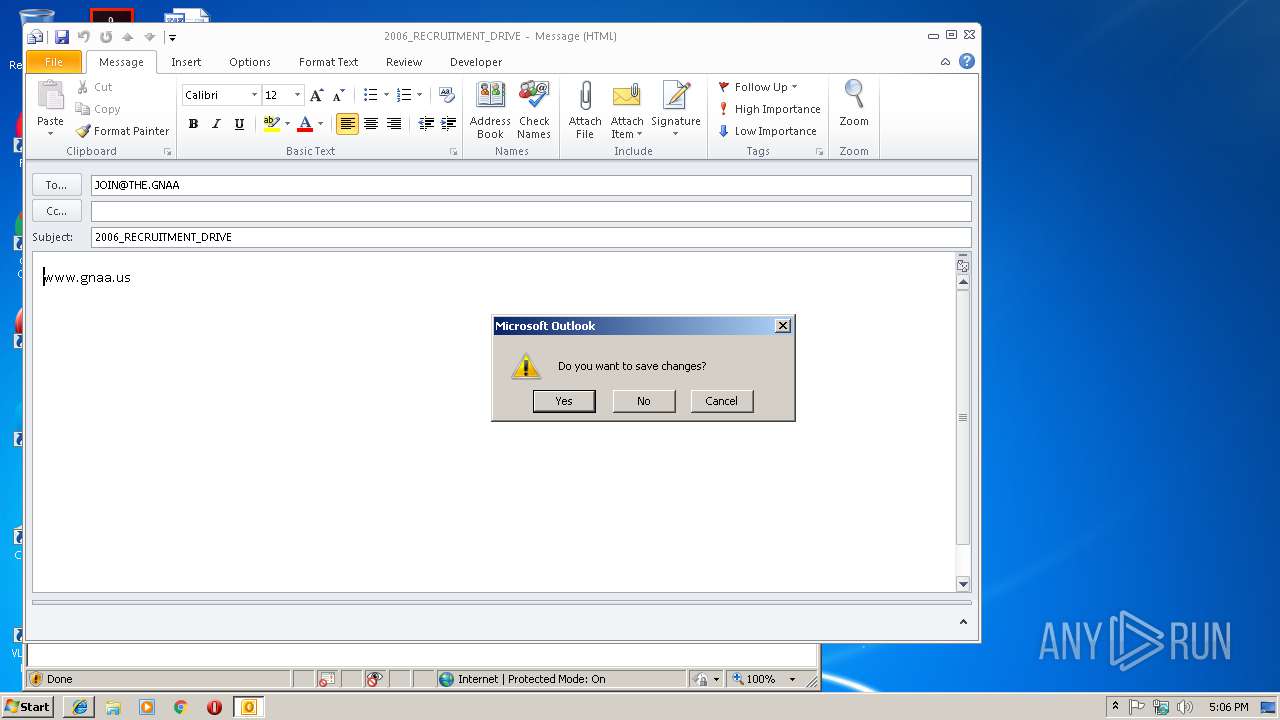The width and height of the screenshot is (1280, 720).
Task: Open Clipboard pane launcher
Action: pos(167,152)
